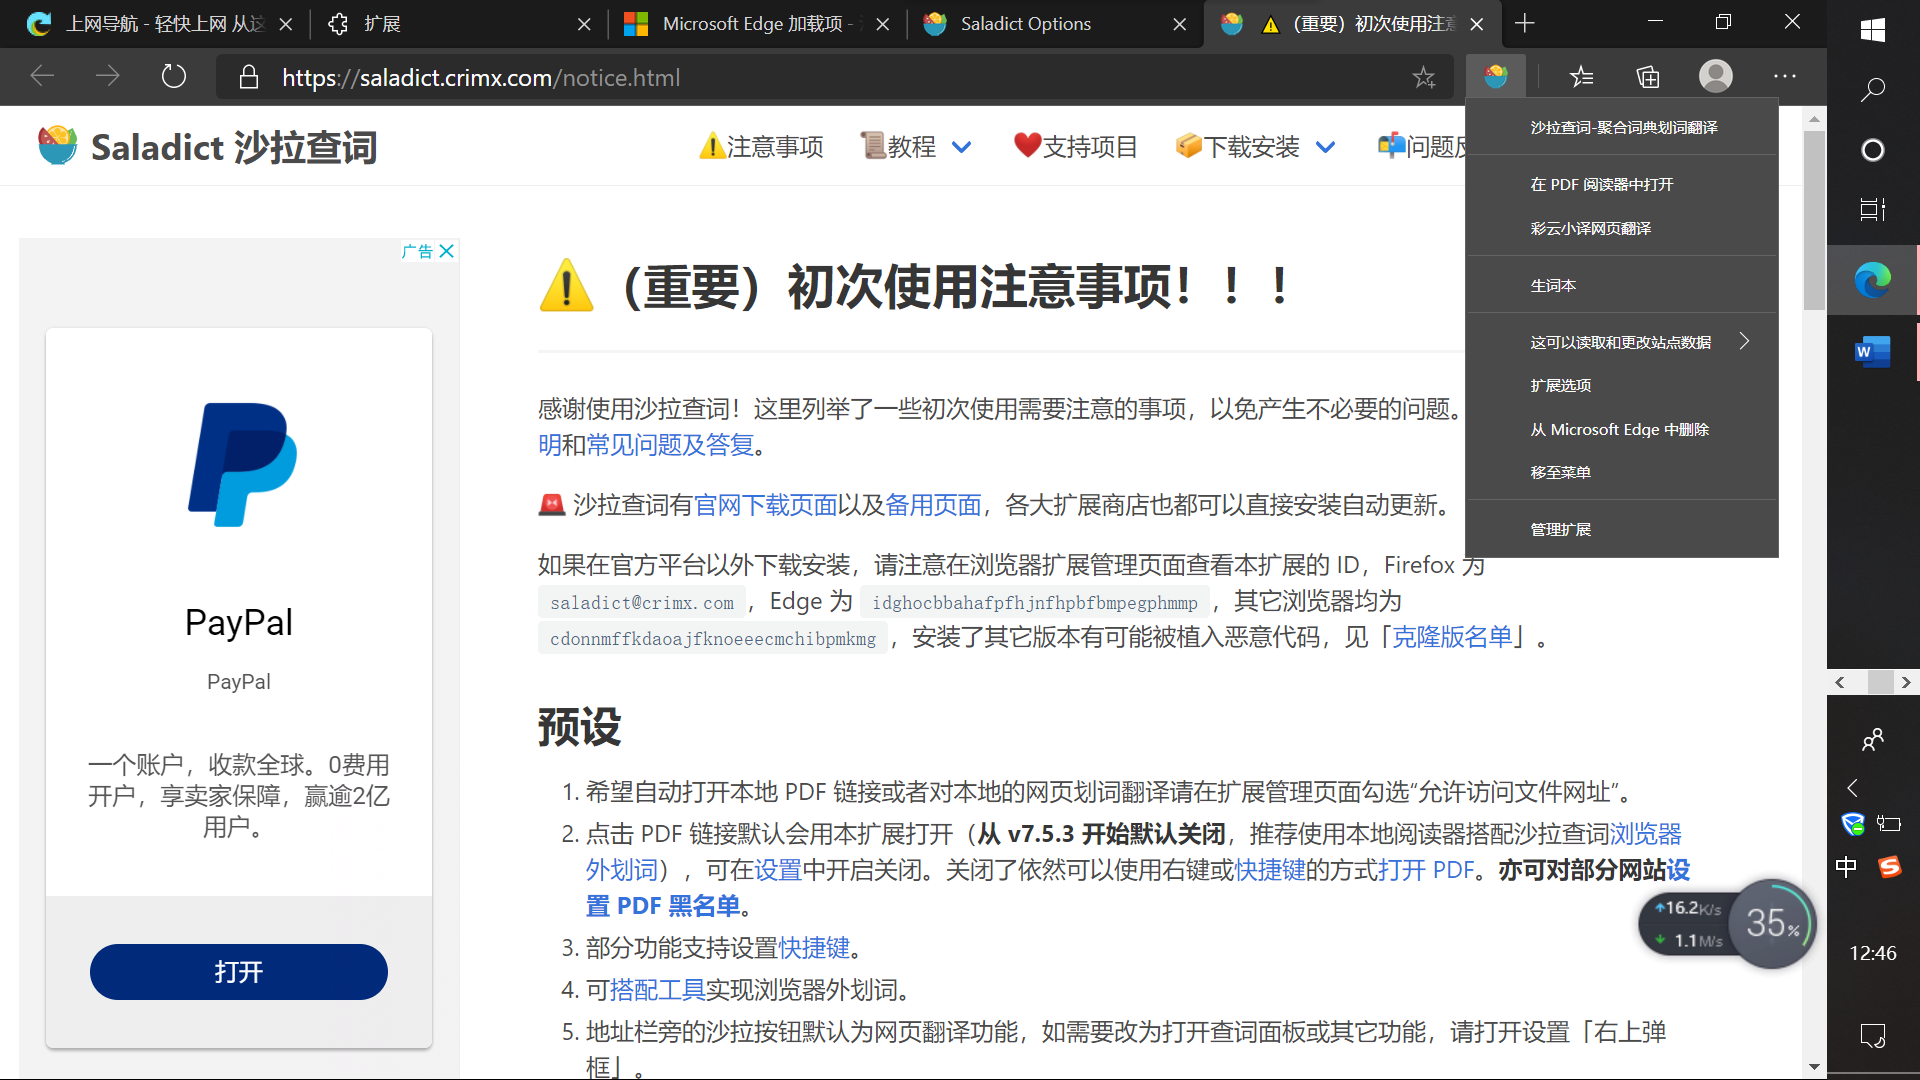The height and width of the screenshot is (1080, 1920).
Task: Open the Favorites list icon
Action: (x=1581, y=77)
